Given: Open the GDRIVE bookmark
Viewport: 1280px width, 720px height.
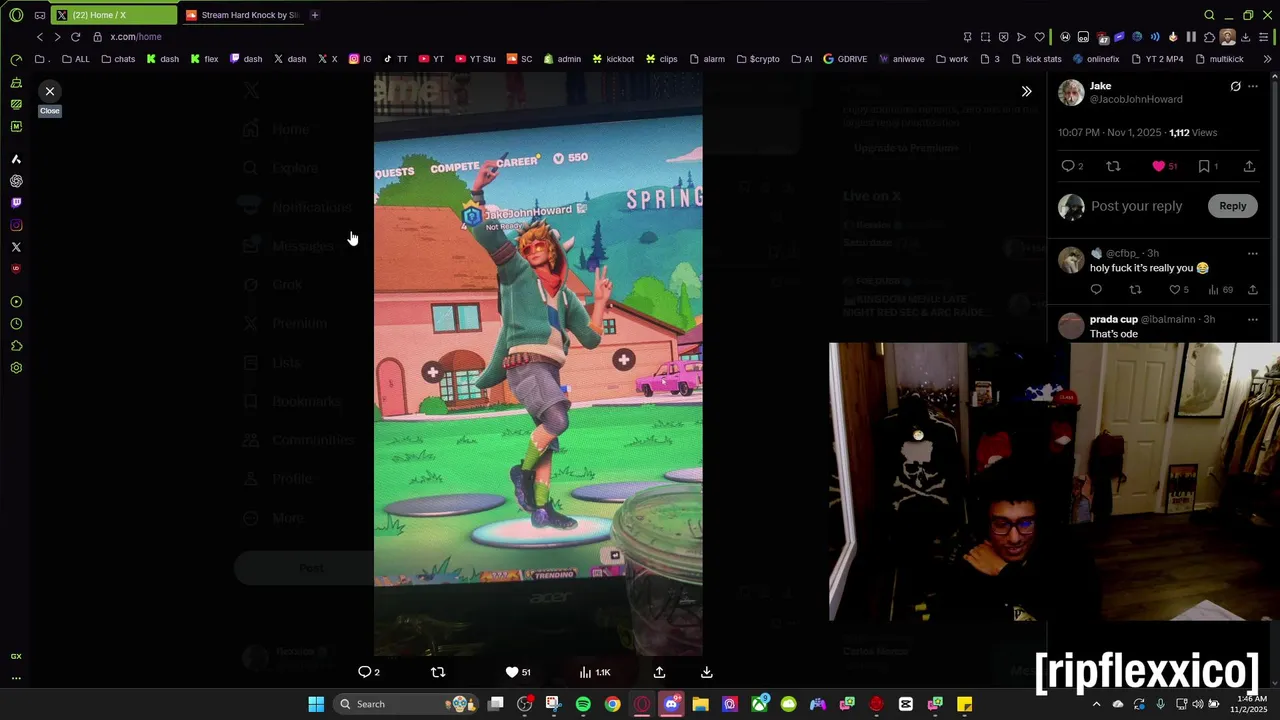Looking at the screenshot, I should click(845, 59).
